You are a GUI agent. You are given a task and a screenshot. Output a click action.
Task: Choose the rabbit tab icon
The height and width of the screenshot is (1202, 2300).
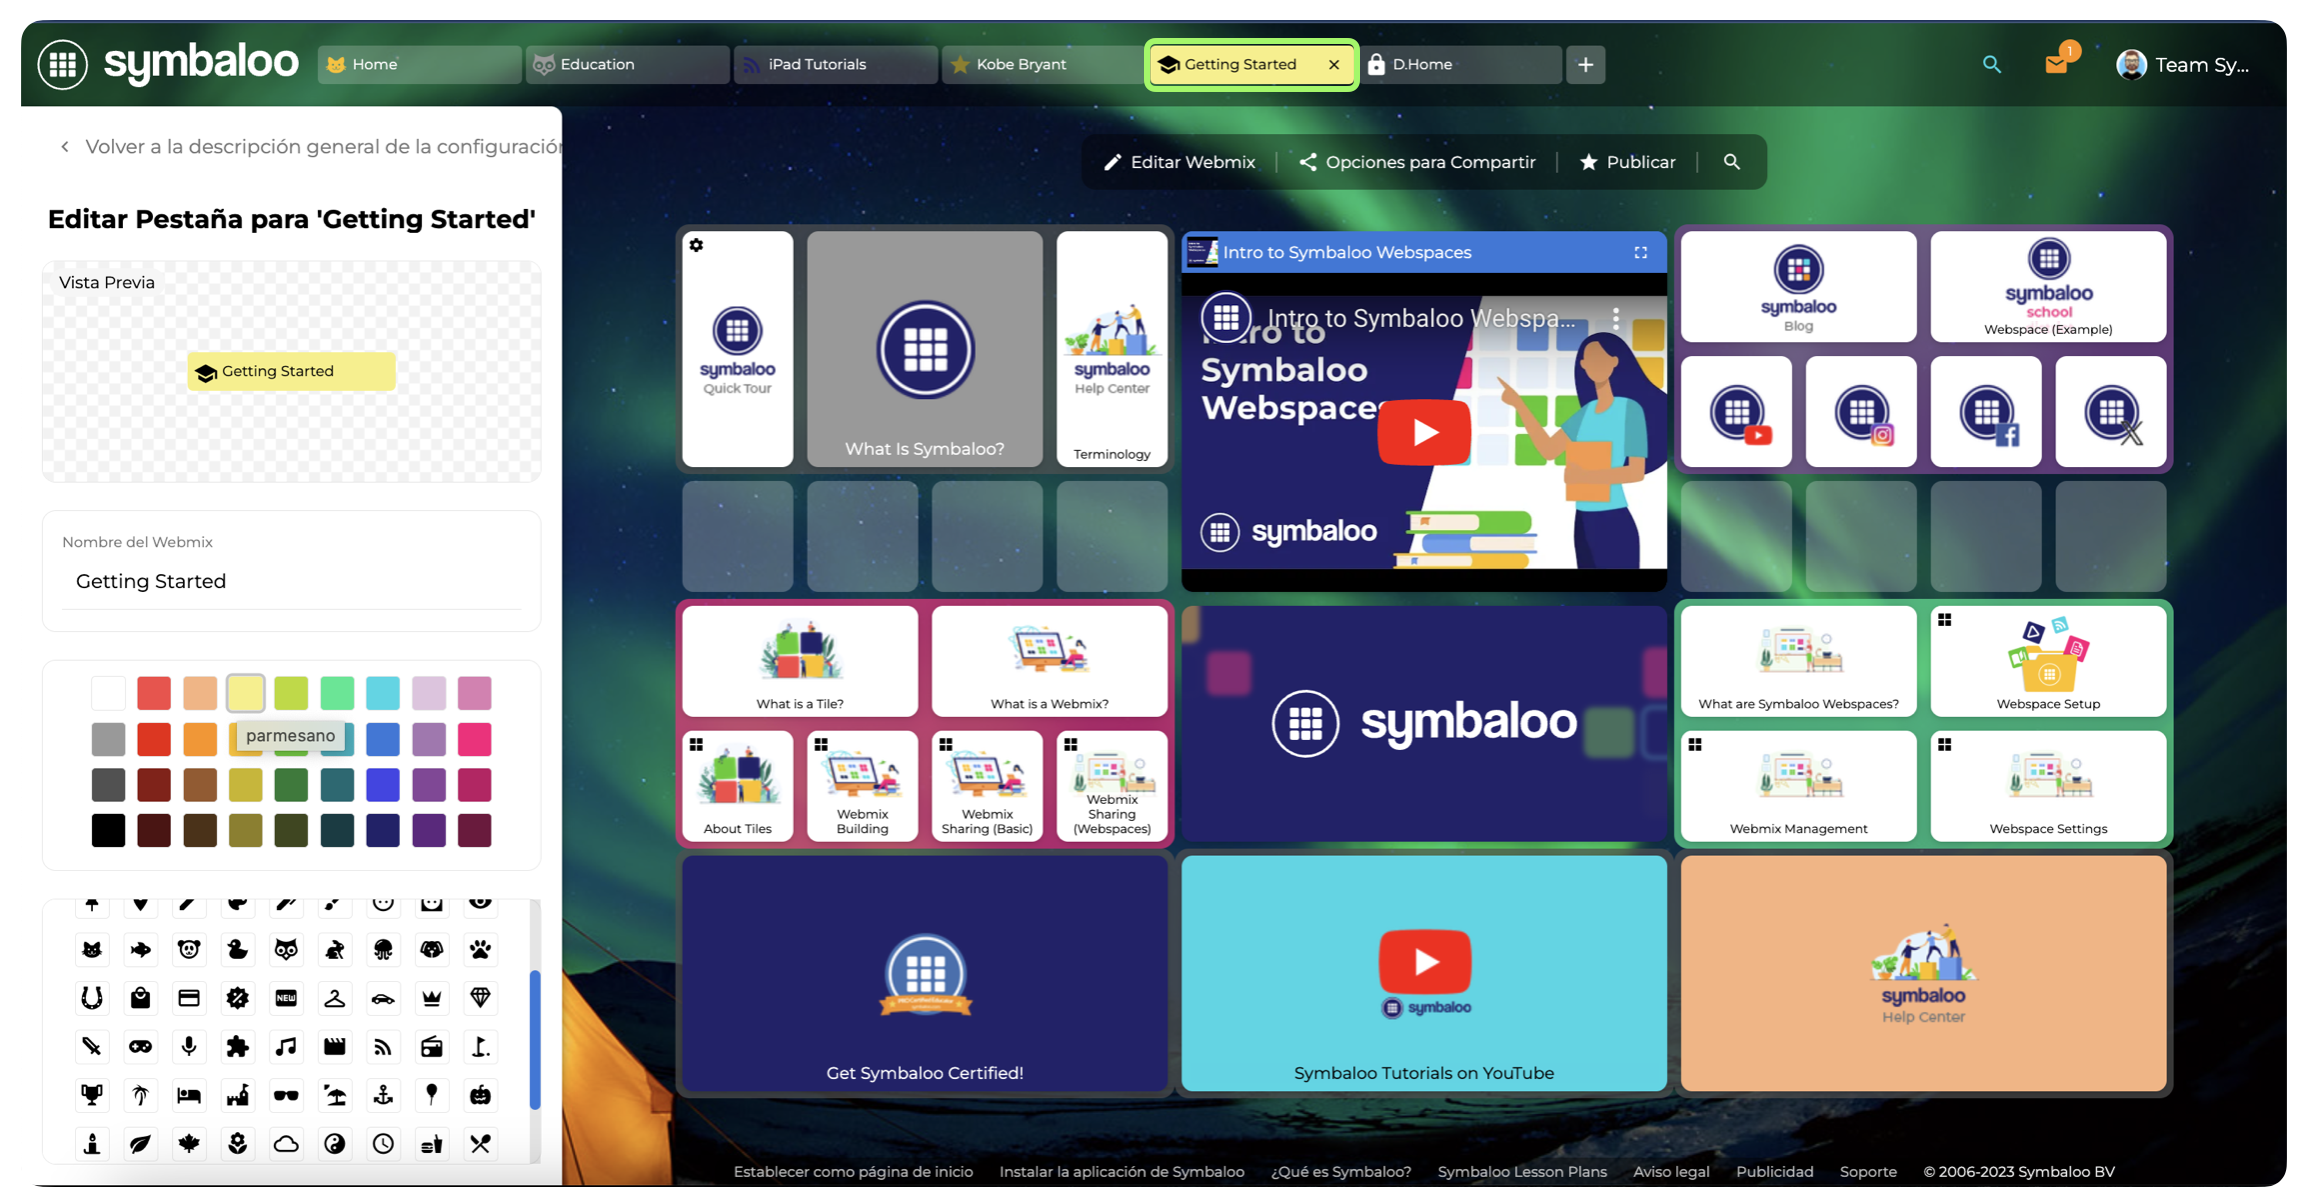(335, 949)
